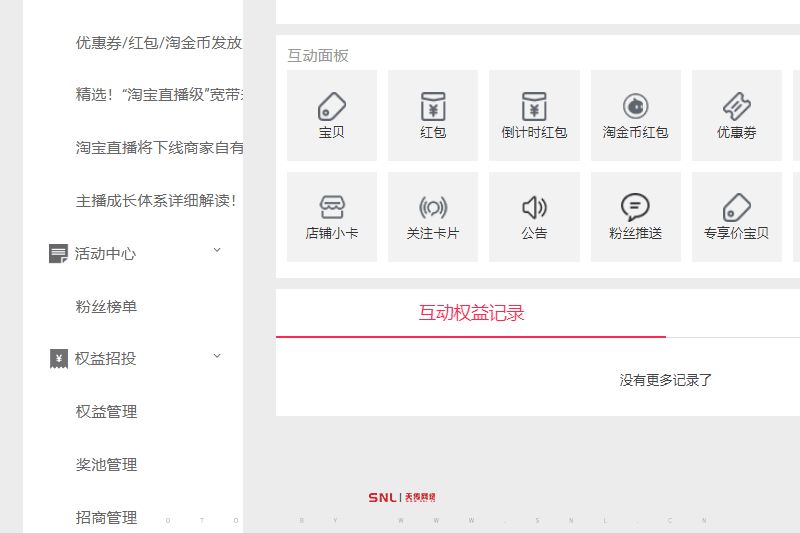Image resolution: width=800 pixels, height=533 pixels.
Task: Click the 宝贝 tag icon
Action: click(332, 106)
